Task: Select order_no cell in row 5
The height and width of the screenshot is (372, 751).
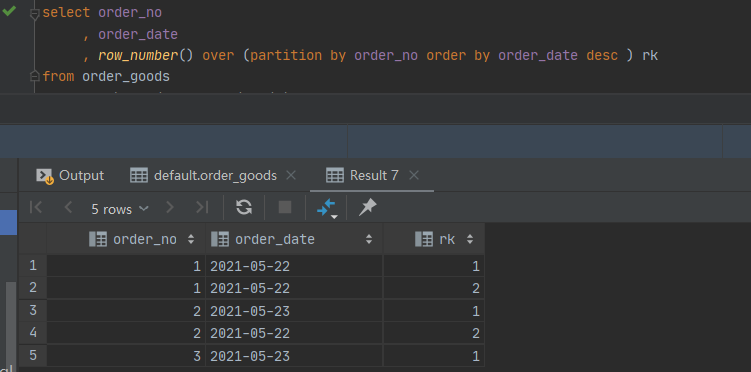Action: (x=126, y=356)
